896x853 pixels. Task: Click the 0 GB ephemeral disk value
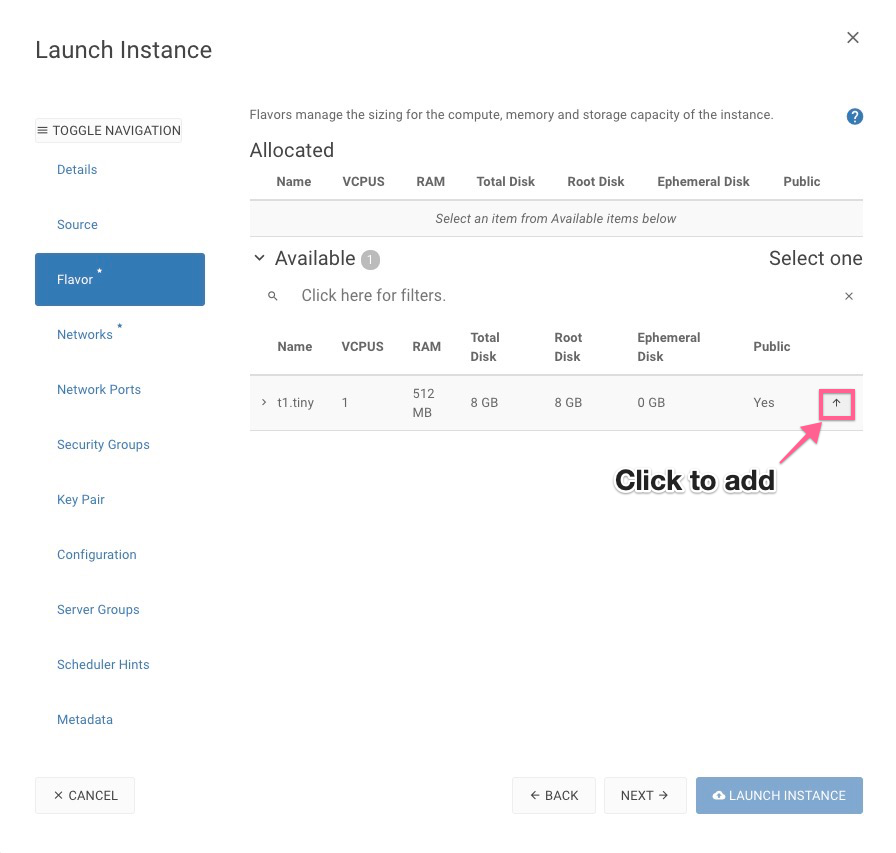click(x=651, y=403)
